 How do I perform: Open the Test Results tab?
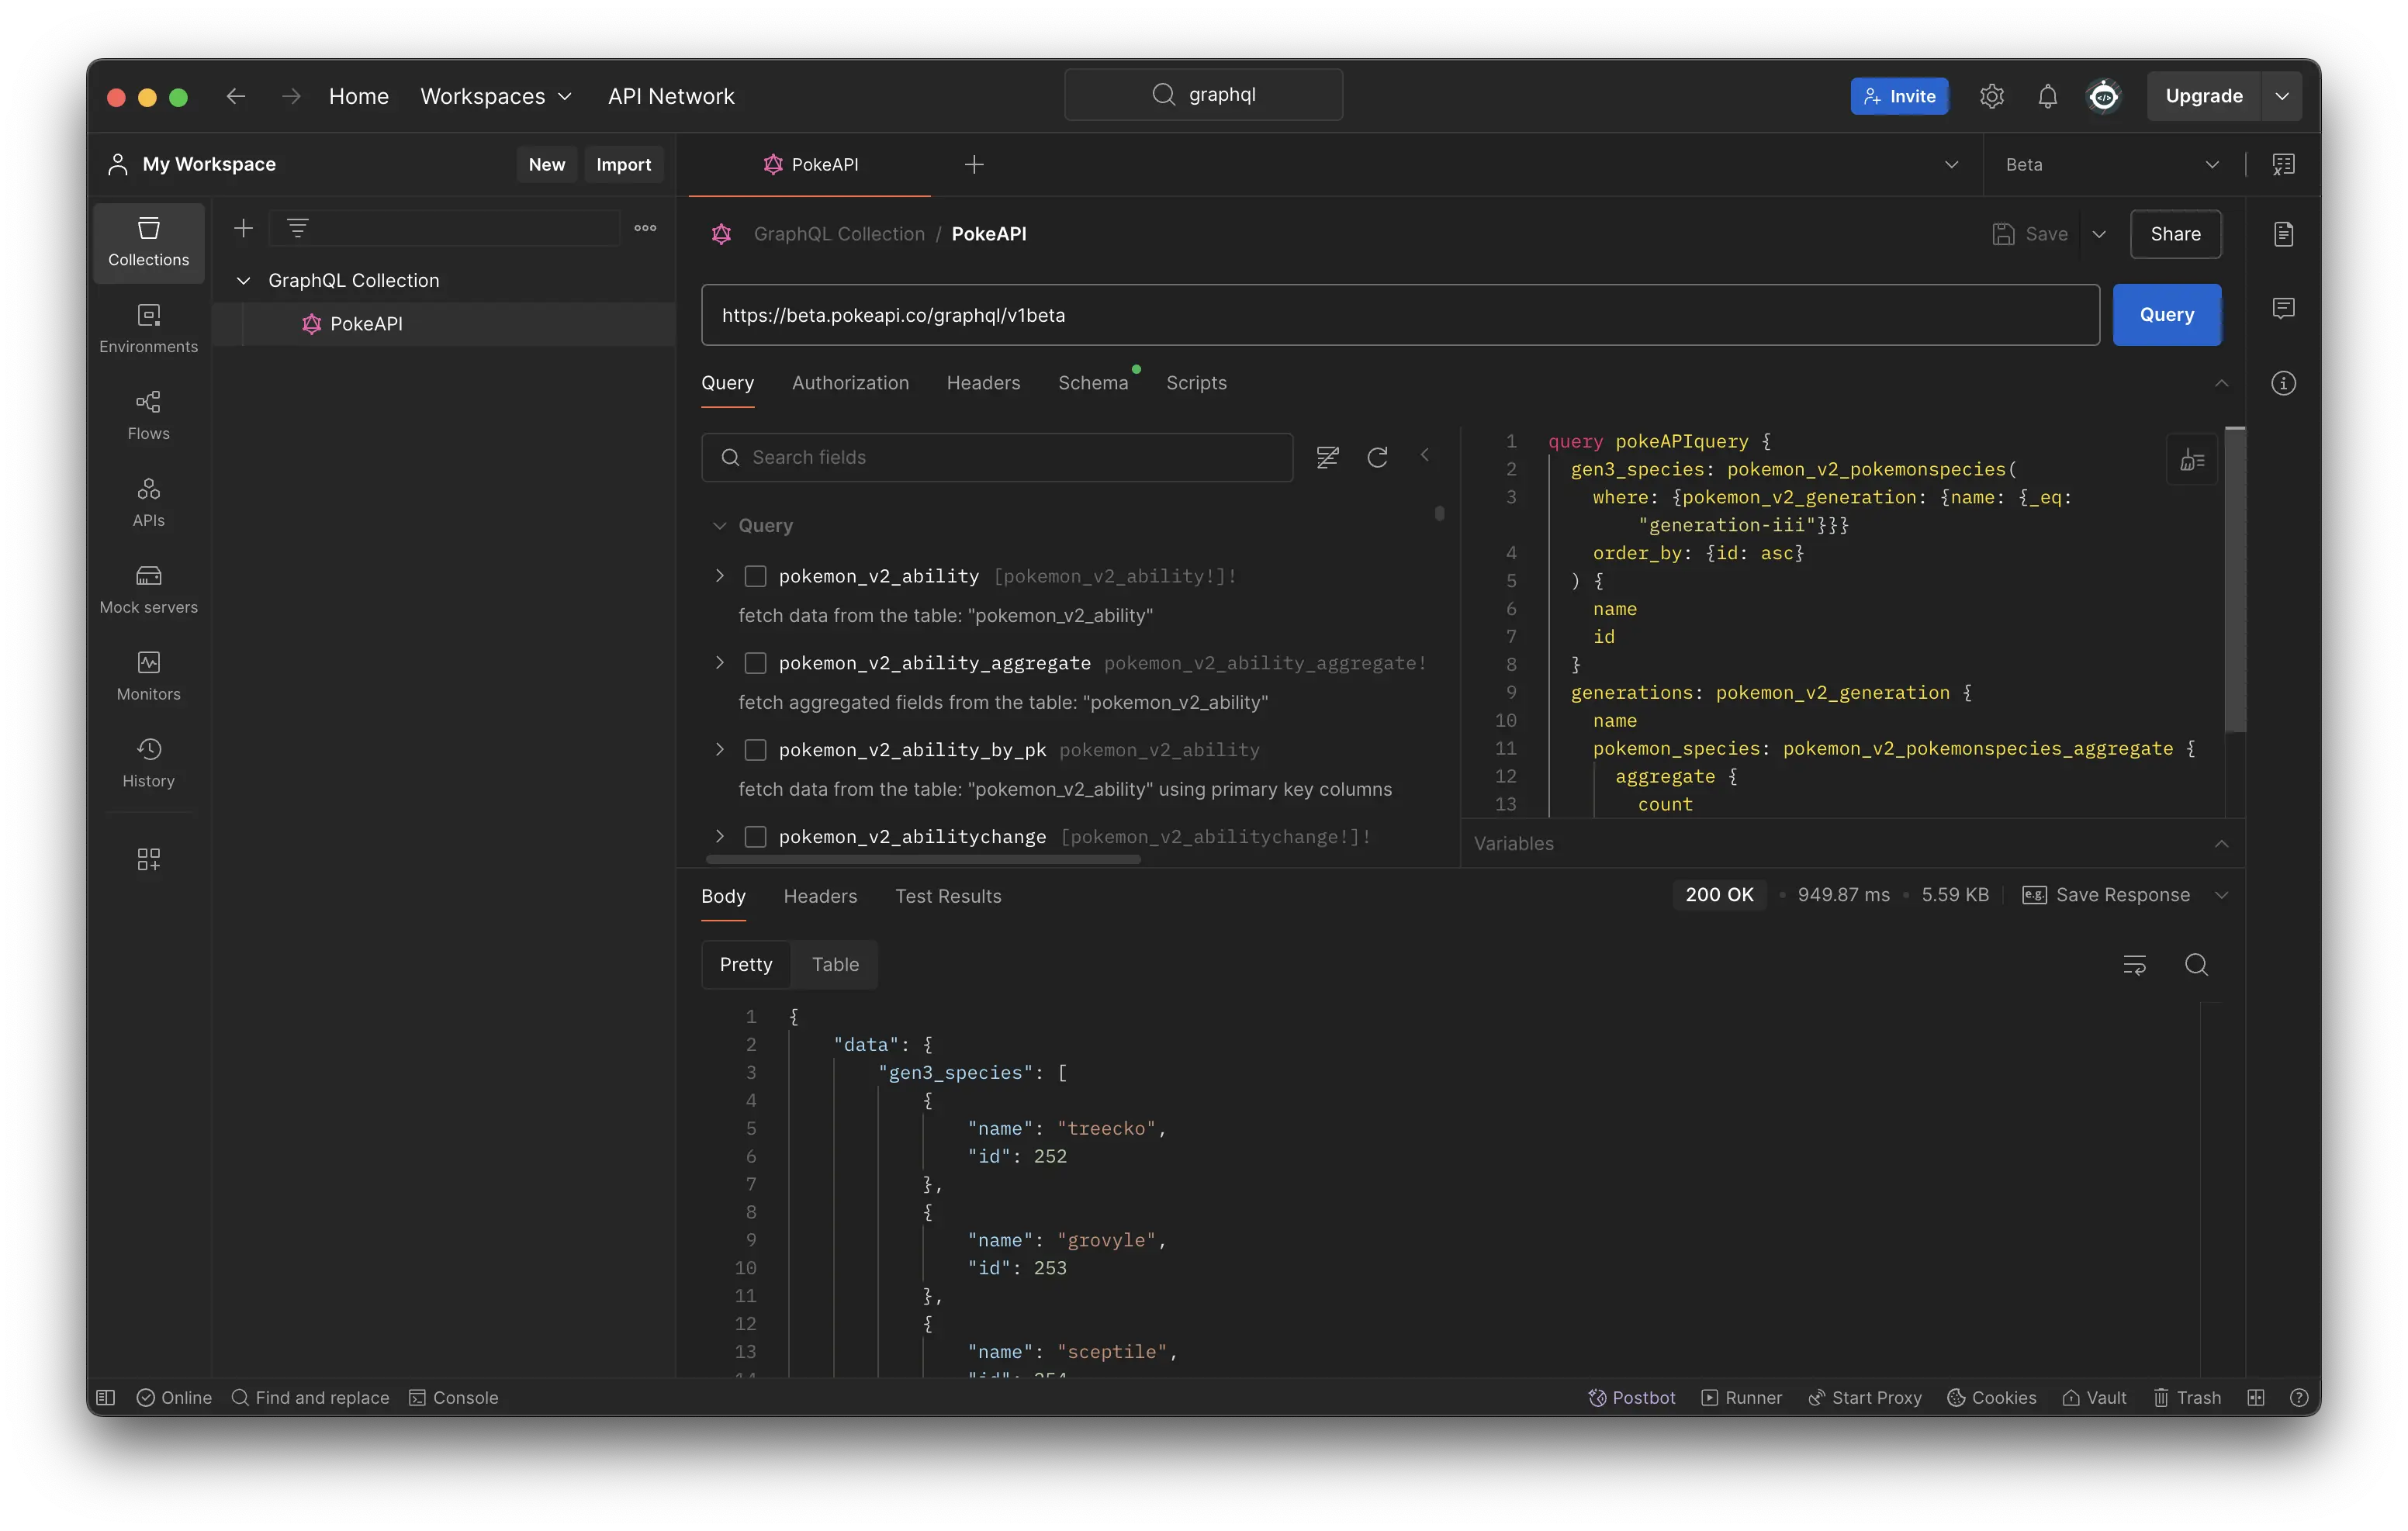coord(948,896)
